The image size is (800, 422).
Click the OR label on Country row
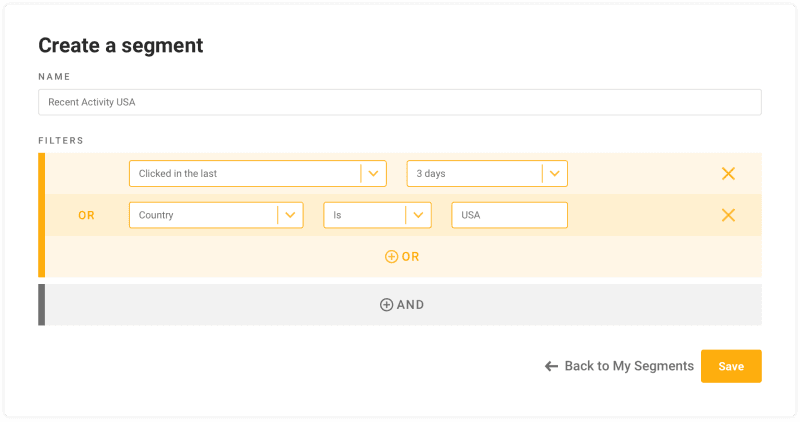pos(87,215)
